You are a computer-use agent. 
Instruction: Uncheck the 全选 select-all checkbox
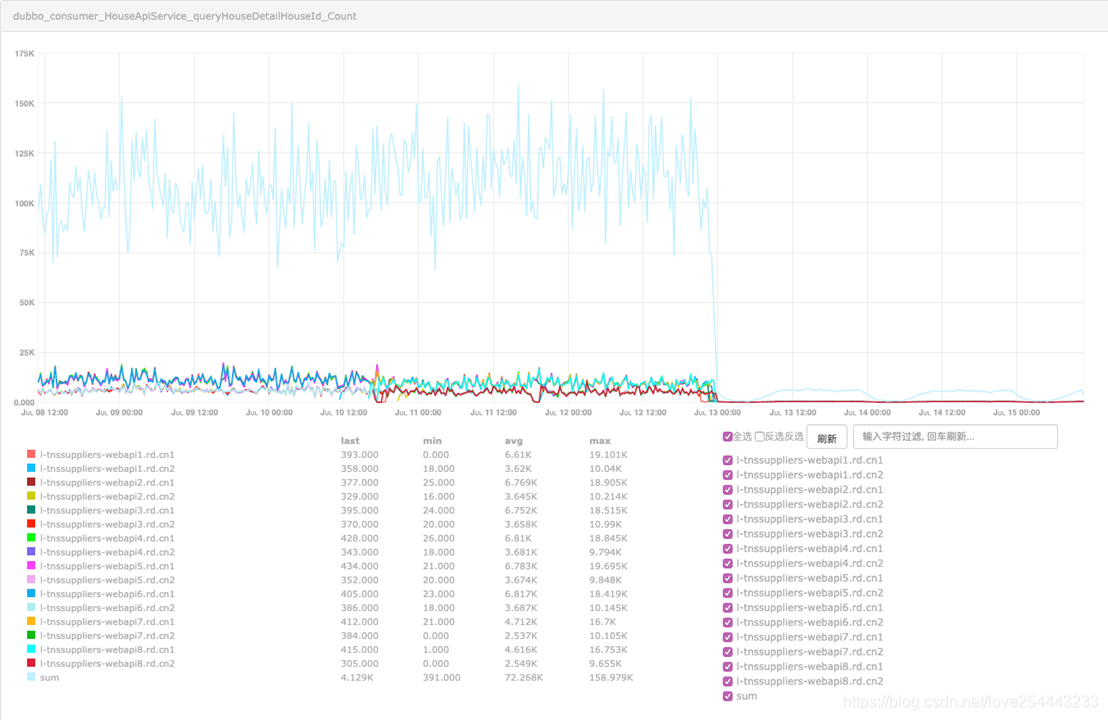[x=727, y=437]
